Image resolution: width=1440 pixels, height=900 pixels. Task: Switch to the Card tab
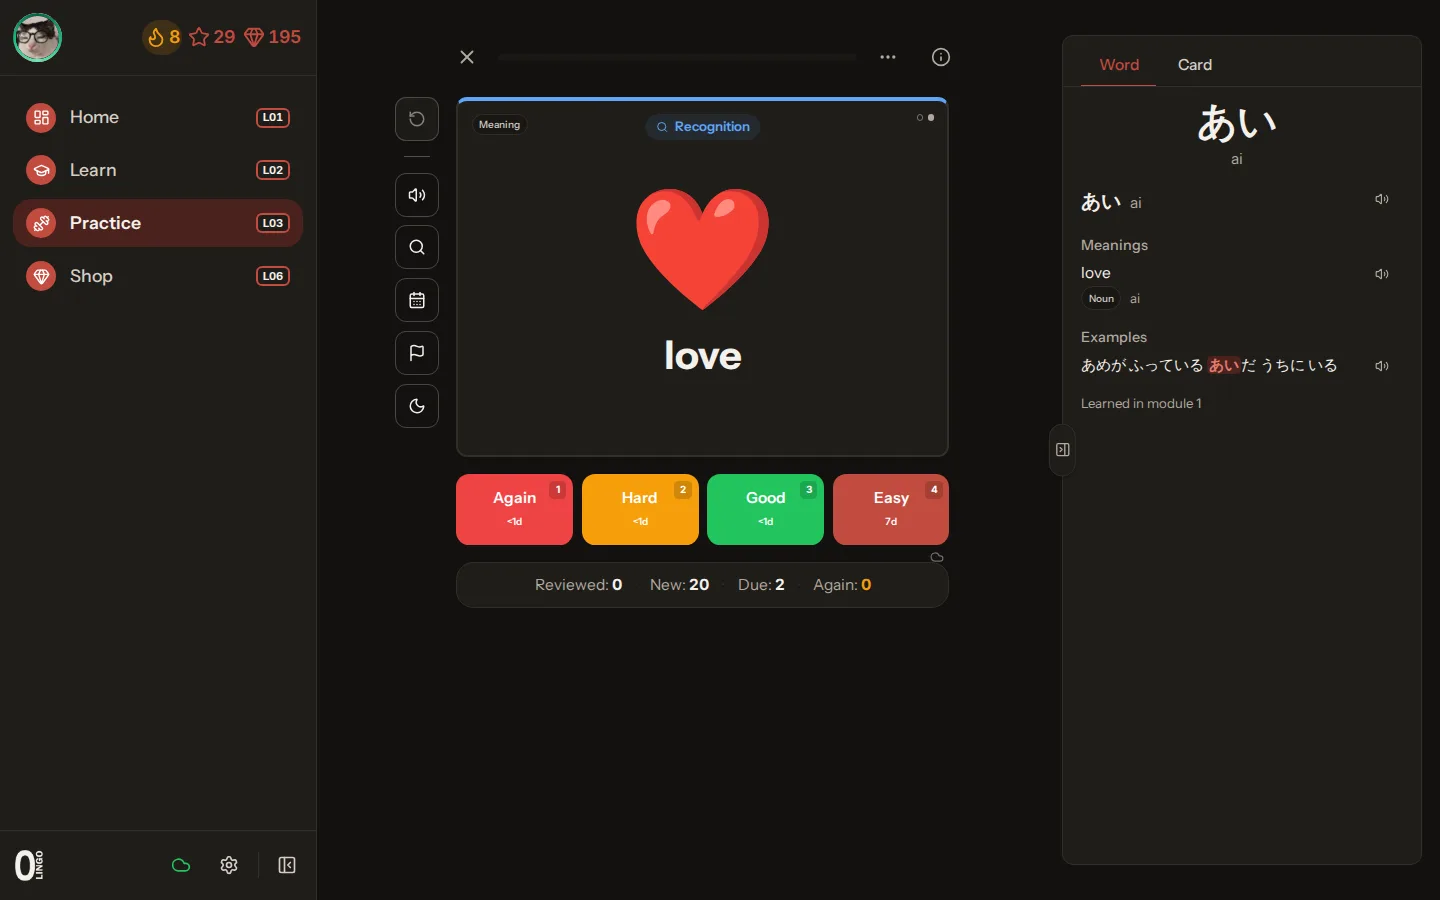click(x=1195, y=65)
